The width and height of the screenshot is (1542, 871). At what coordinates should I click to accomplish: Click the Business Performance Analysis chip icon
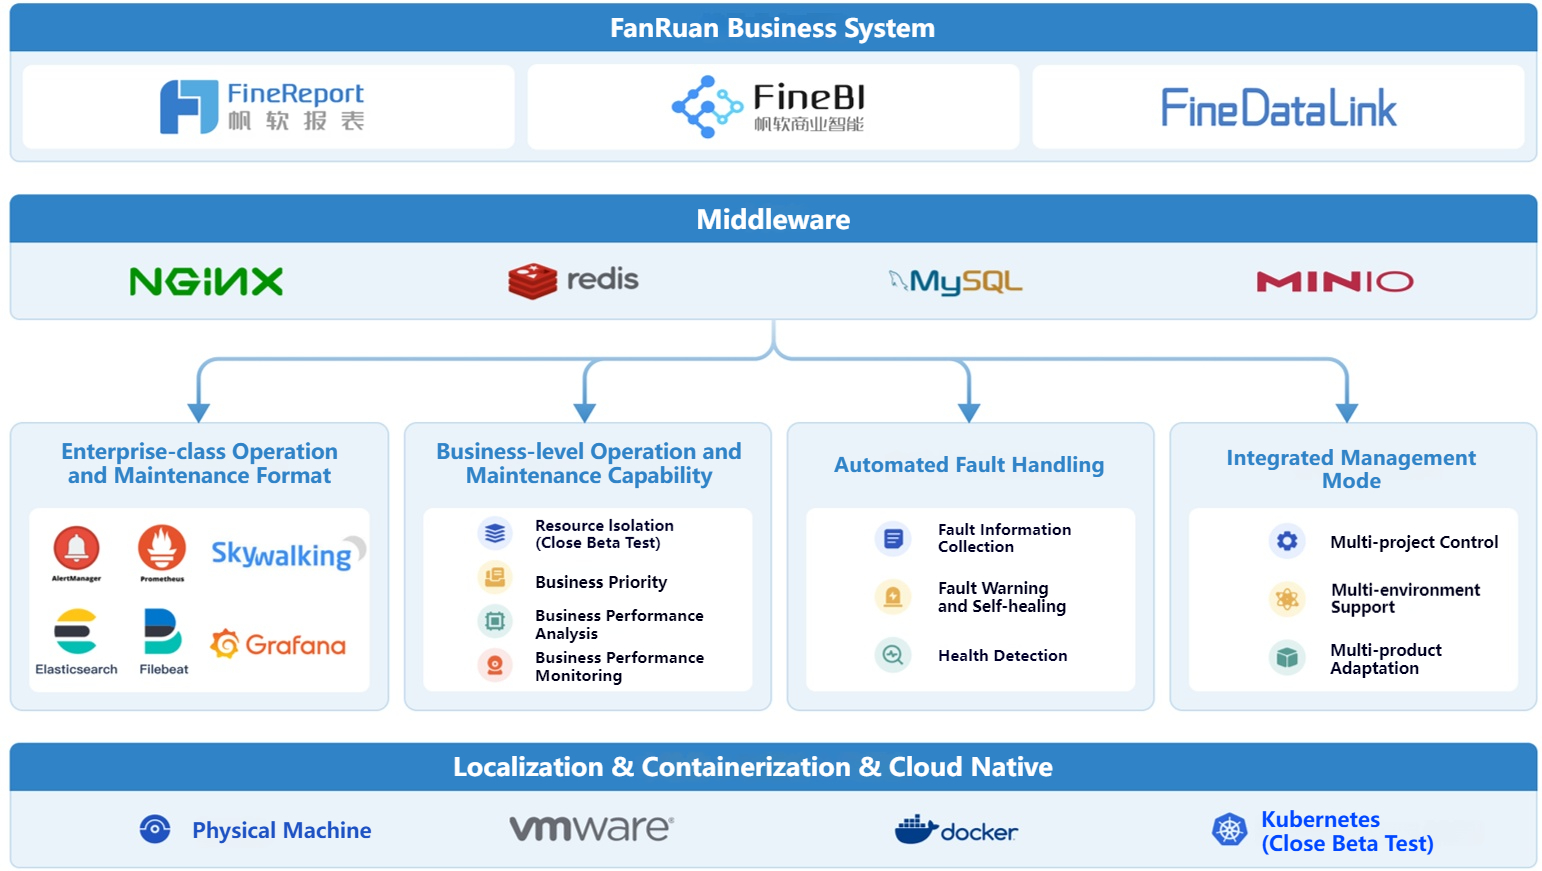tap(495, 621)
